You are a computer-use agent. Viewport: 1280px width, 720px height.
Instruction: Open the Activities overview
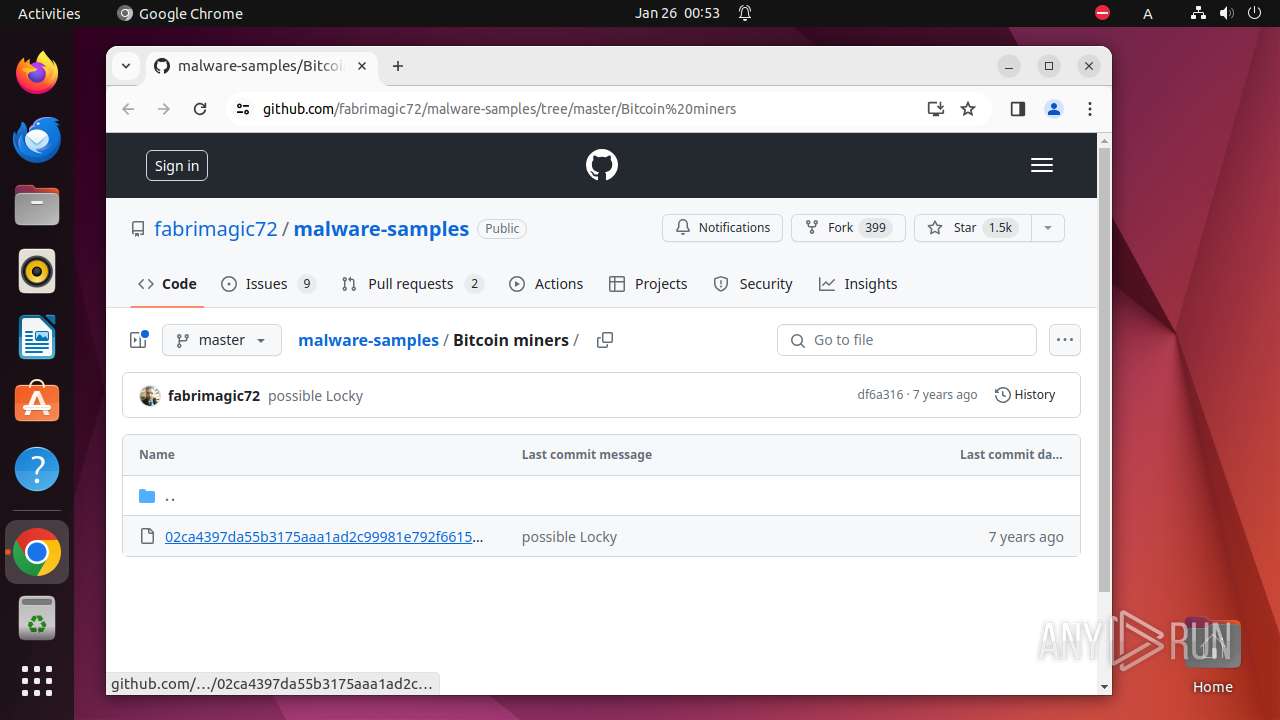pos(49,13)
